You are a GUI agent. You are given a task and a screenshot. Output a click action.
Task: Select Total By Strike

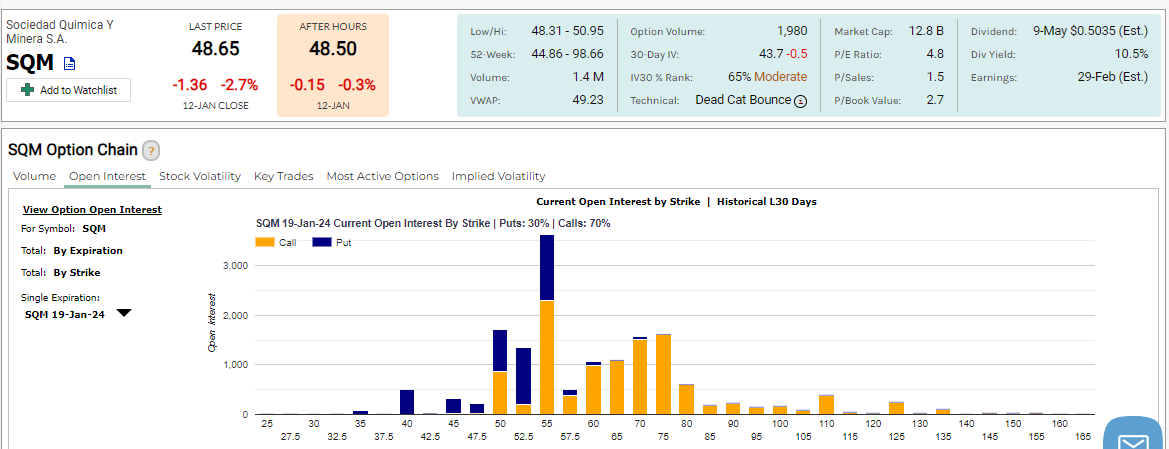coord(77,273)
